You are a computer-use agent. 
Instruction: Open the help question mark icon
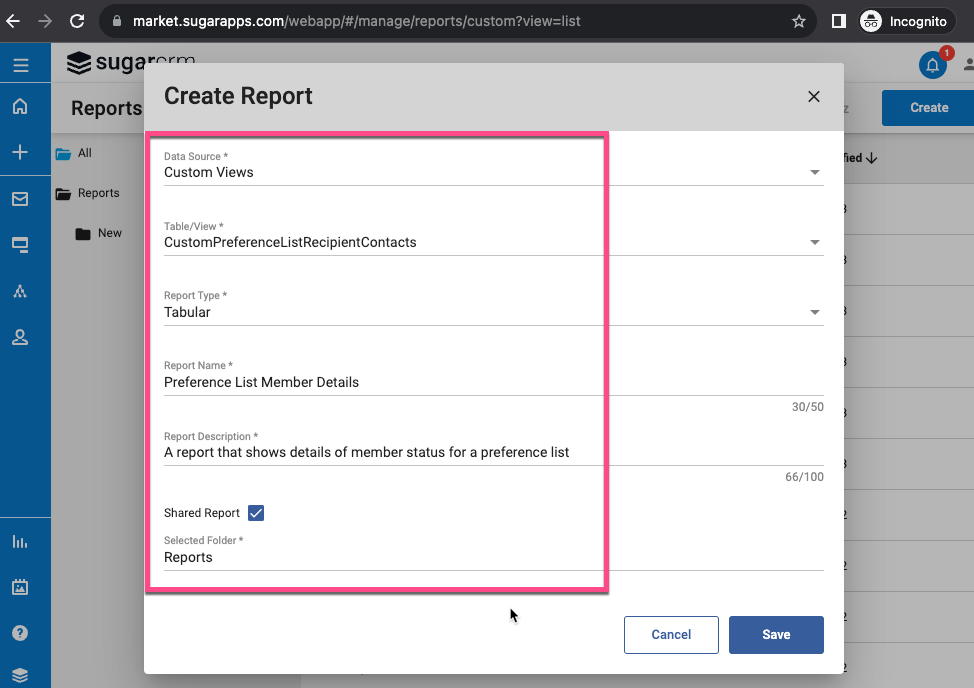(20, 633)
